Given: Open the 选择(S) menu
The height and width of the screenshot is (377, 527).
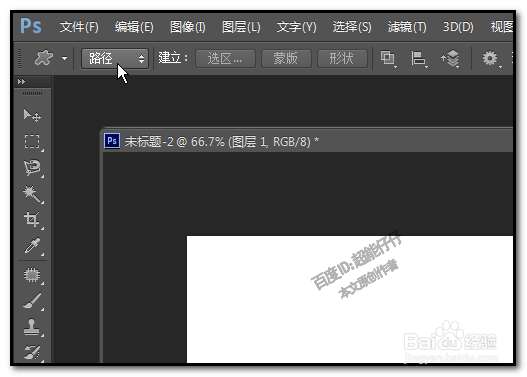Looking at the screenshot, I should point(352,27).
